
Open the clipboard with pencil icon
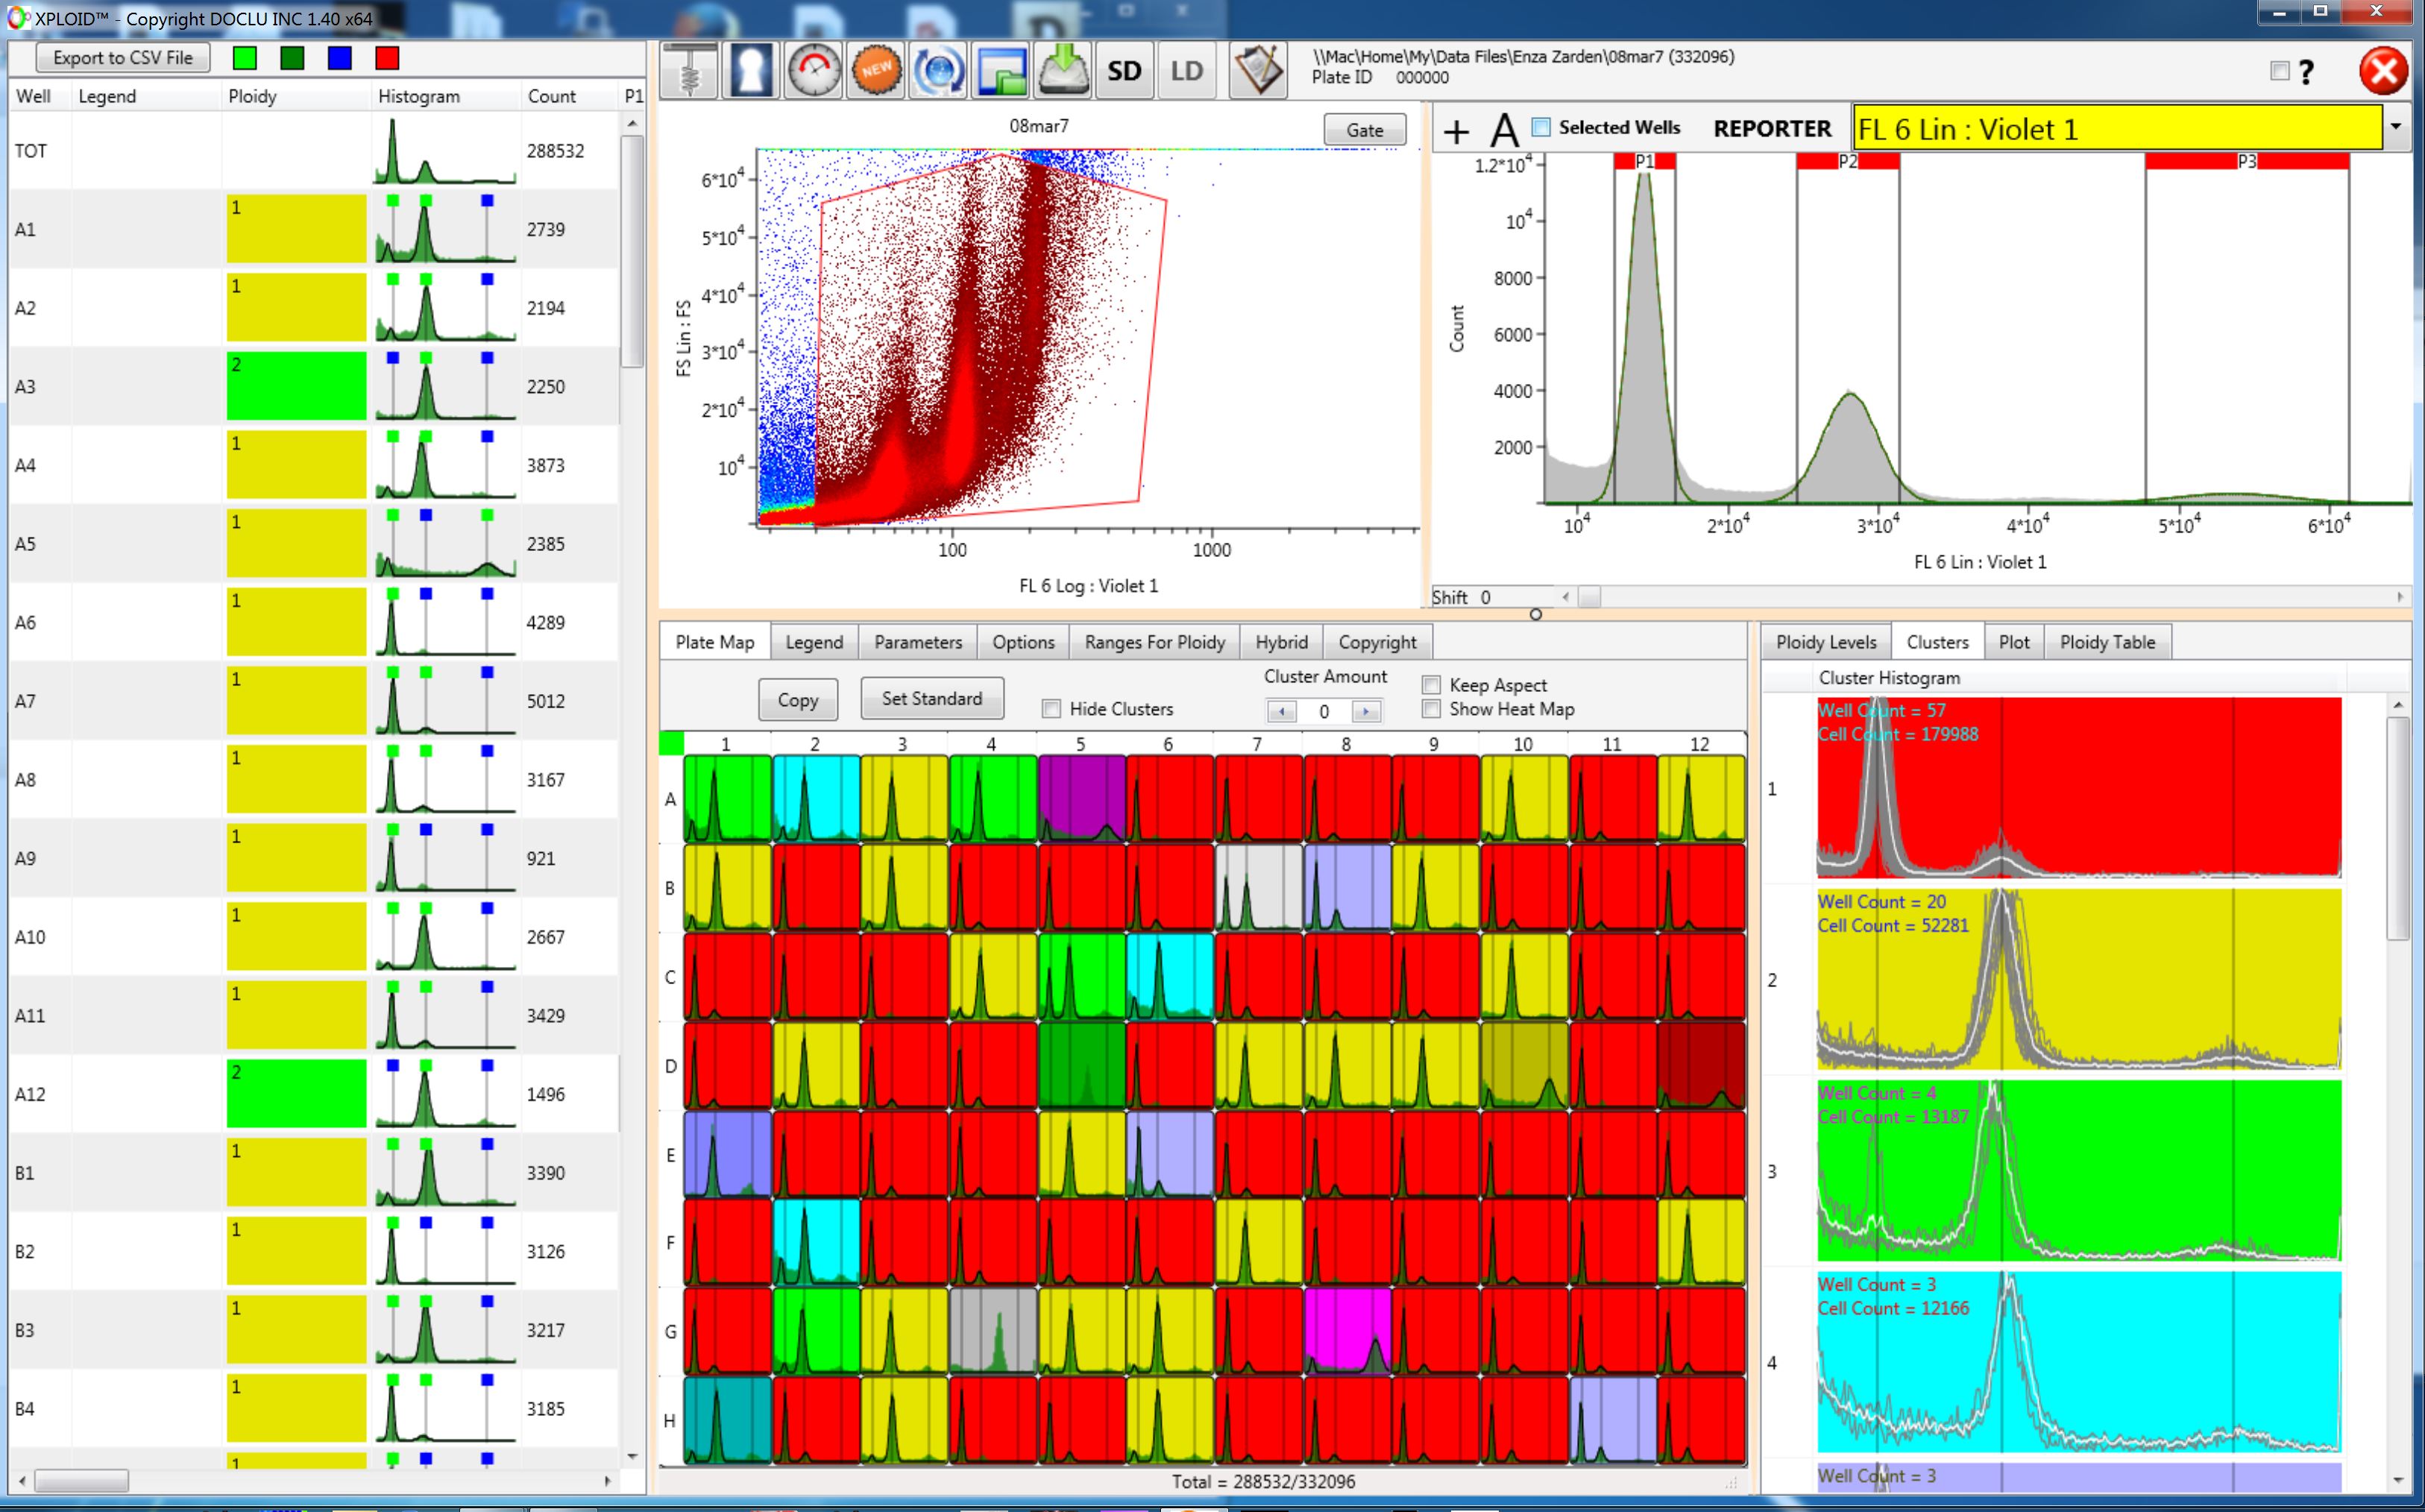[1257, 70]
